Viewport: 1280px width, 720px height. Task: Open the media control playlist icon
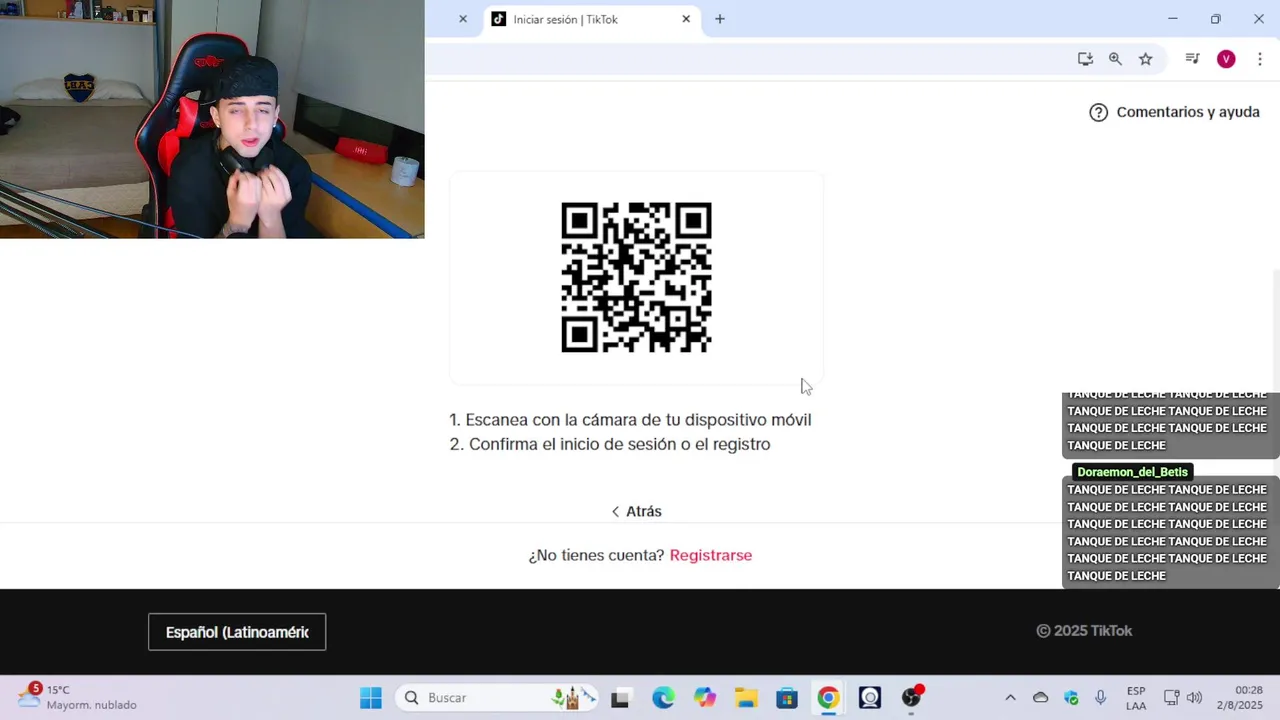click(1192, 59)
